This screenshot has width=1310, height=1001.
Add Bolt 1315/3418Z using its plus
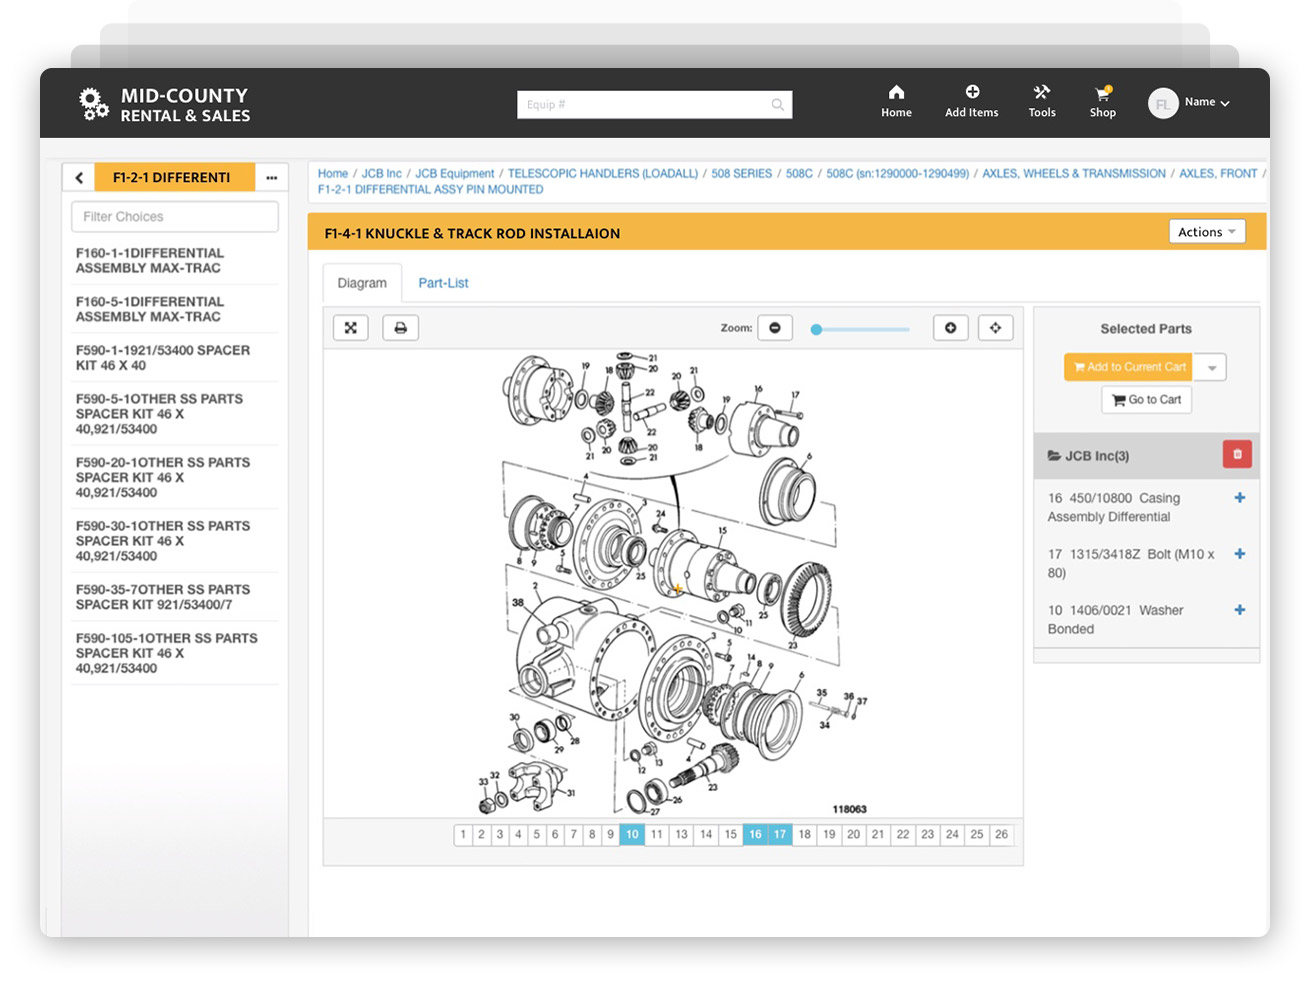[1239, 553]
